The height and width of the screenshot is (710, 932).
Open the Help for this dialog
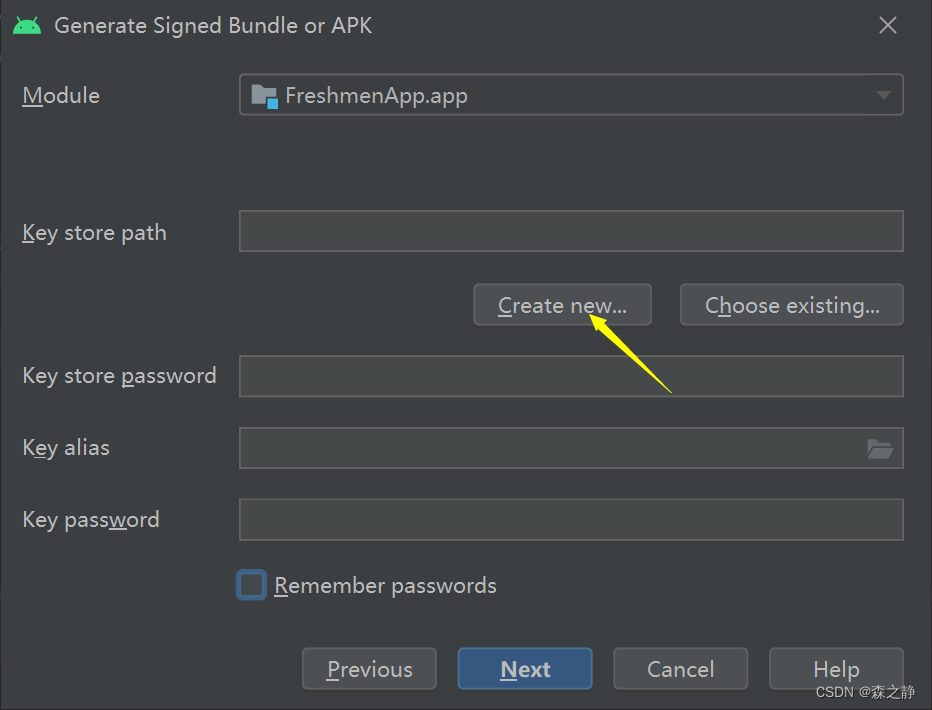pos(836,669)
